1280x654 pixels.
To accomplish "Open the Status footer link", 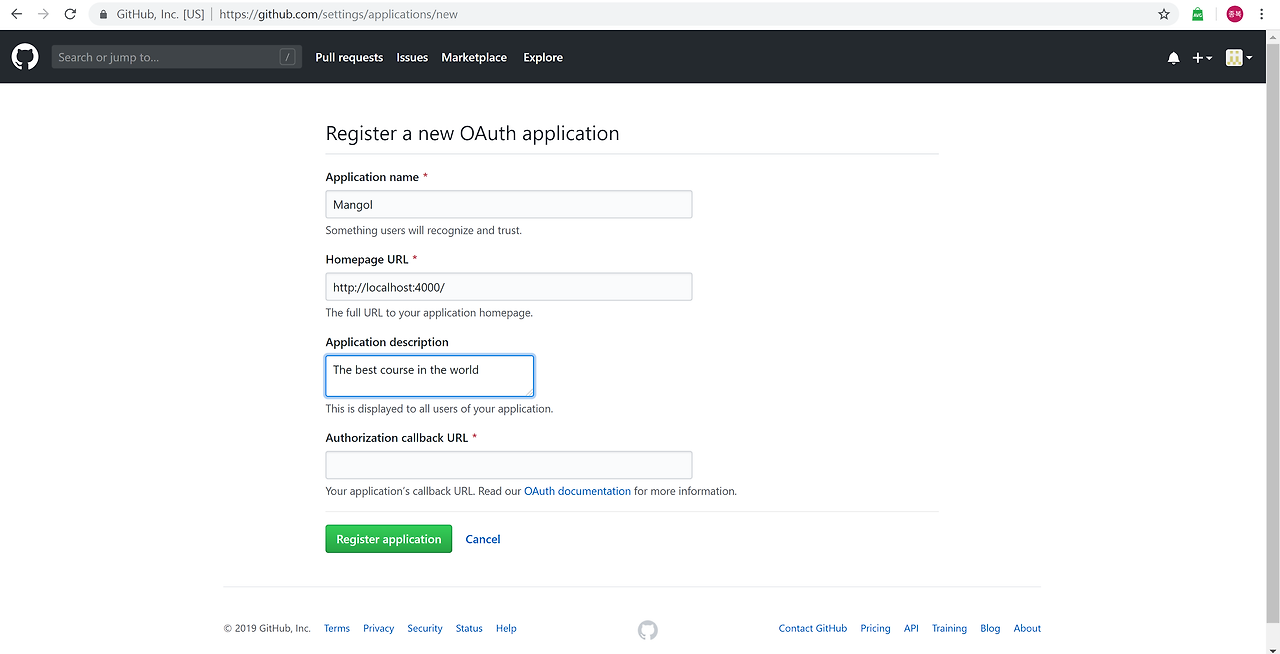I will coord(469,628).
